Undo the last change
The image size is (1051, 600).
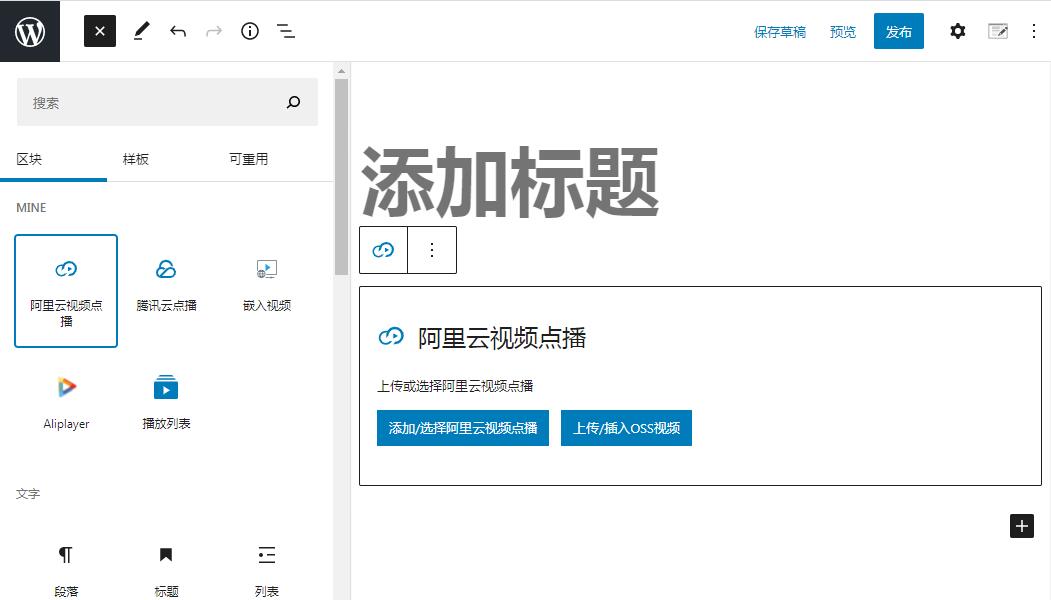(178, 31)
